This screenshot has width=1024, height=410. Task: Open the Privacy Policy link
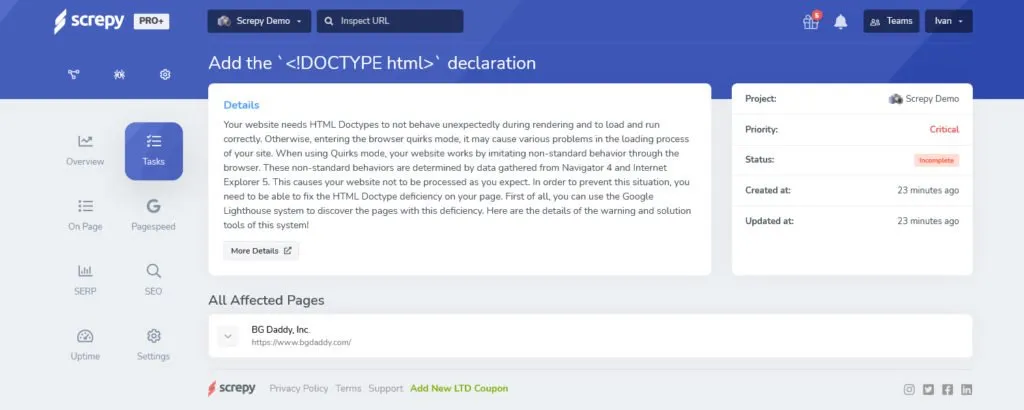pyautogui.click(x=298, y=388)
